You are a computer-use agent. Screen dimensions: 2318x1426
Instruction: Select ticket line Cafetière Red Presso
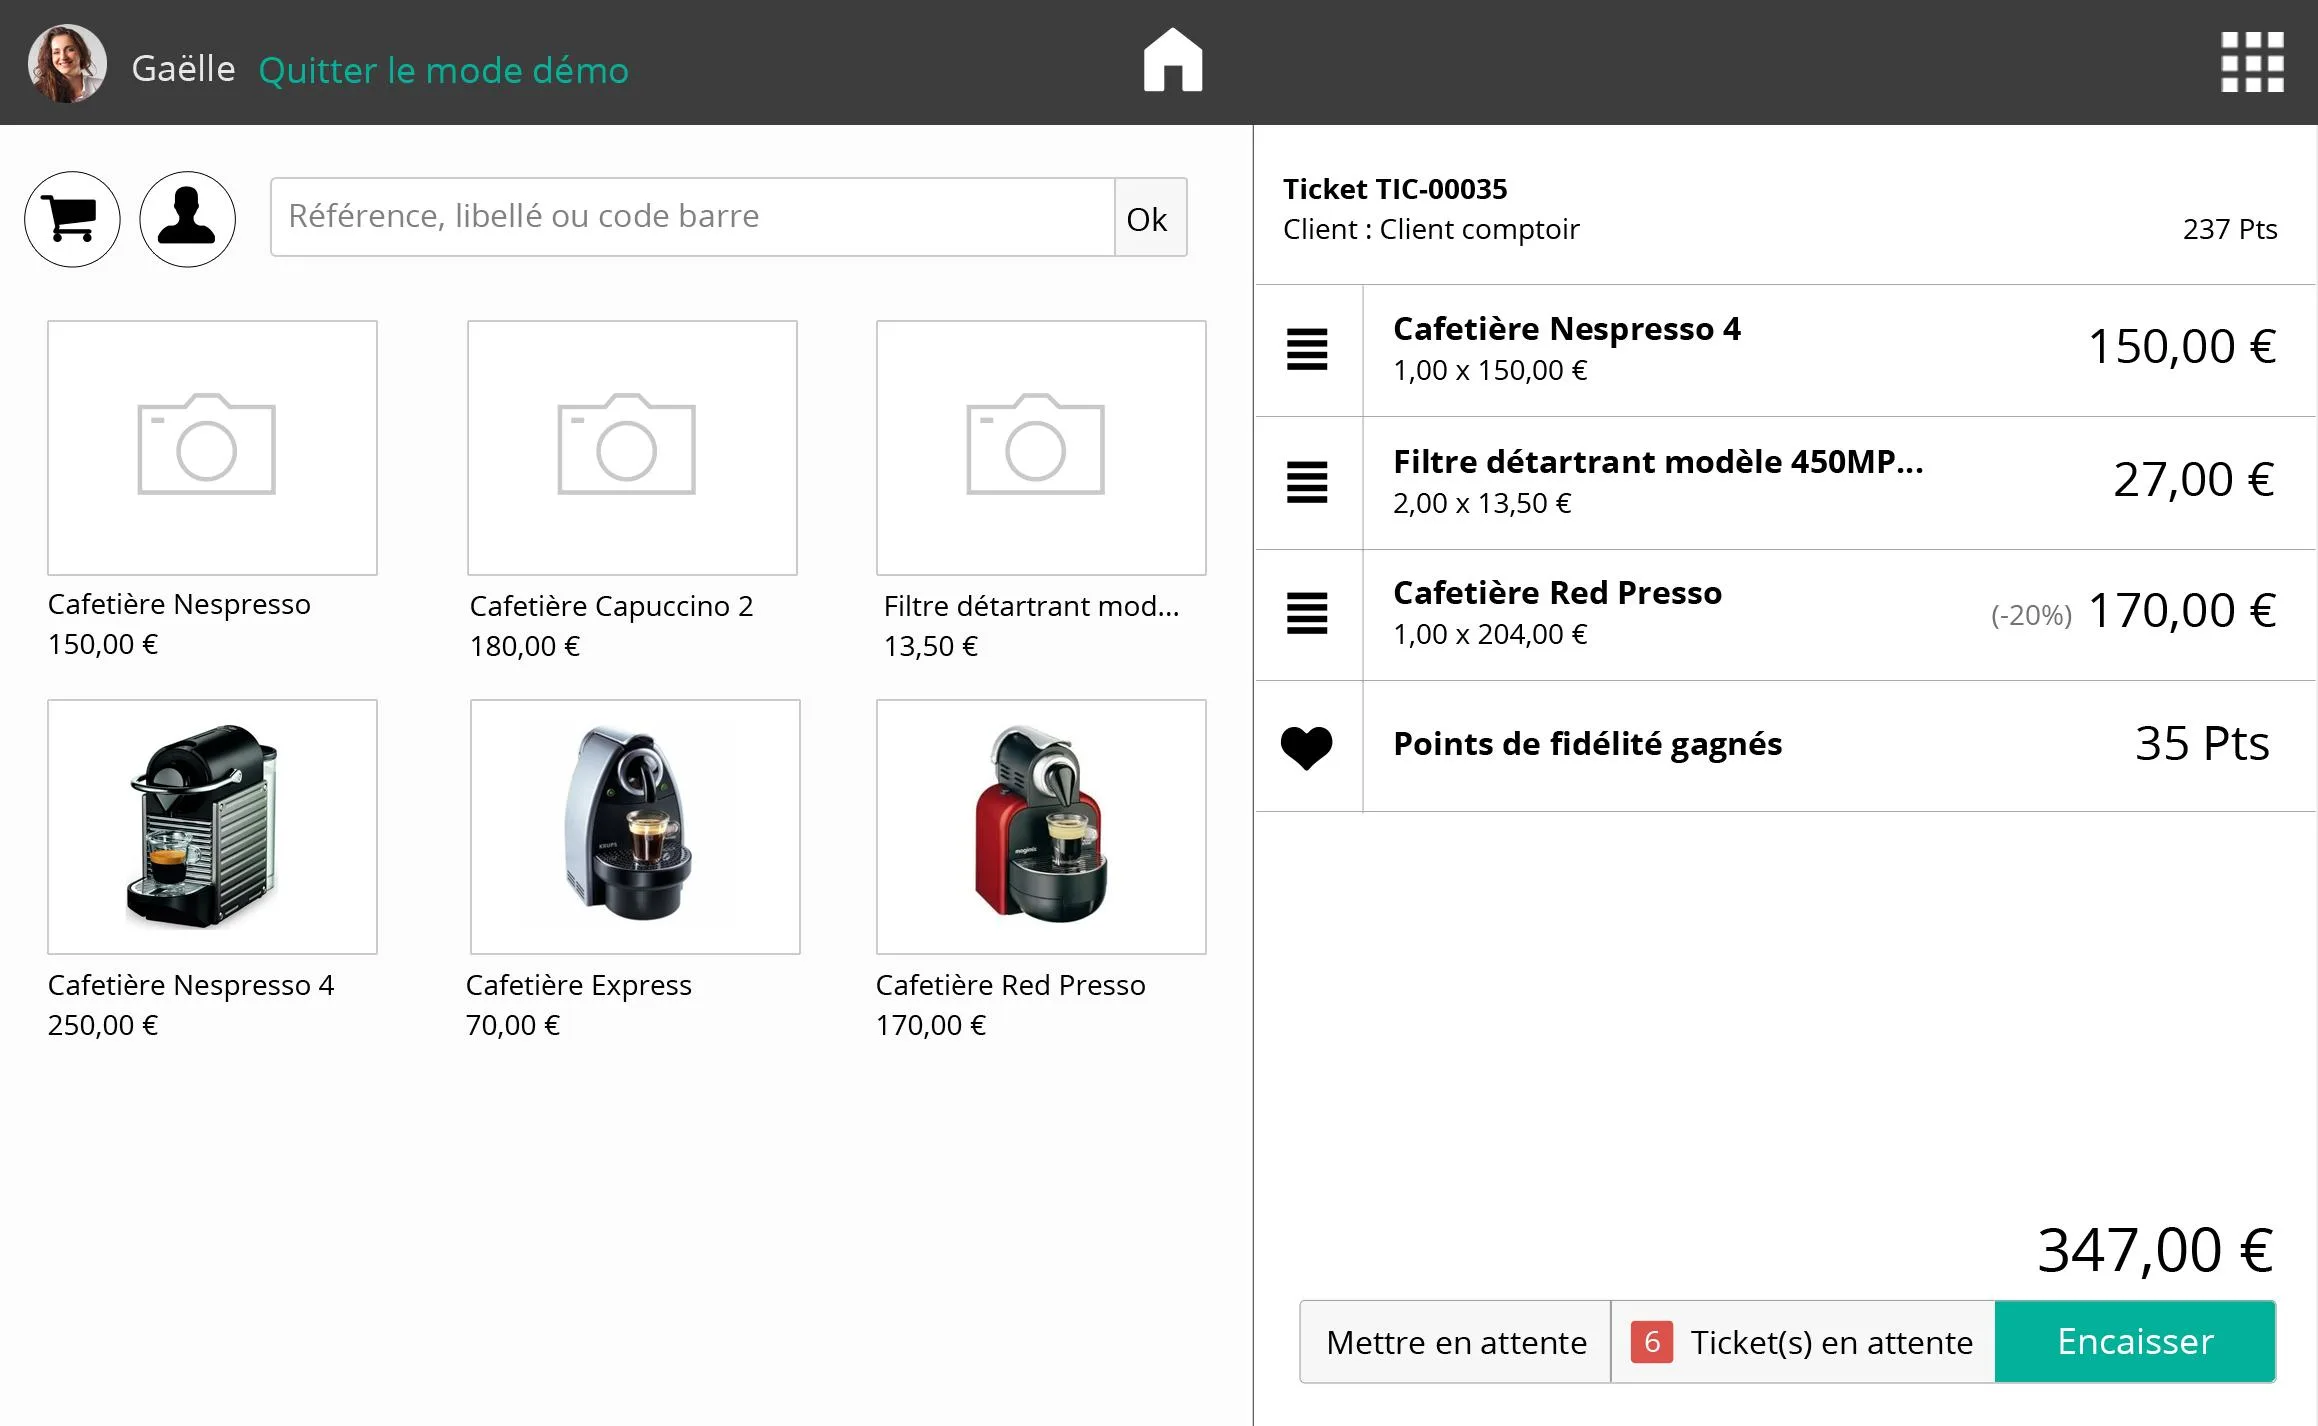1786,615
